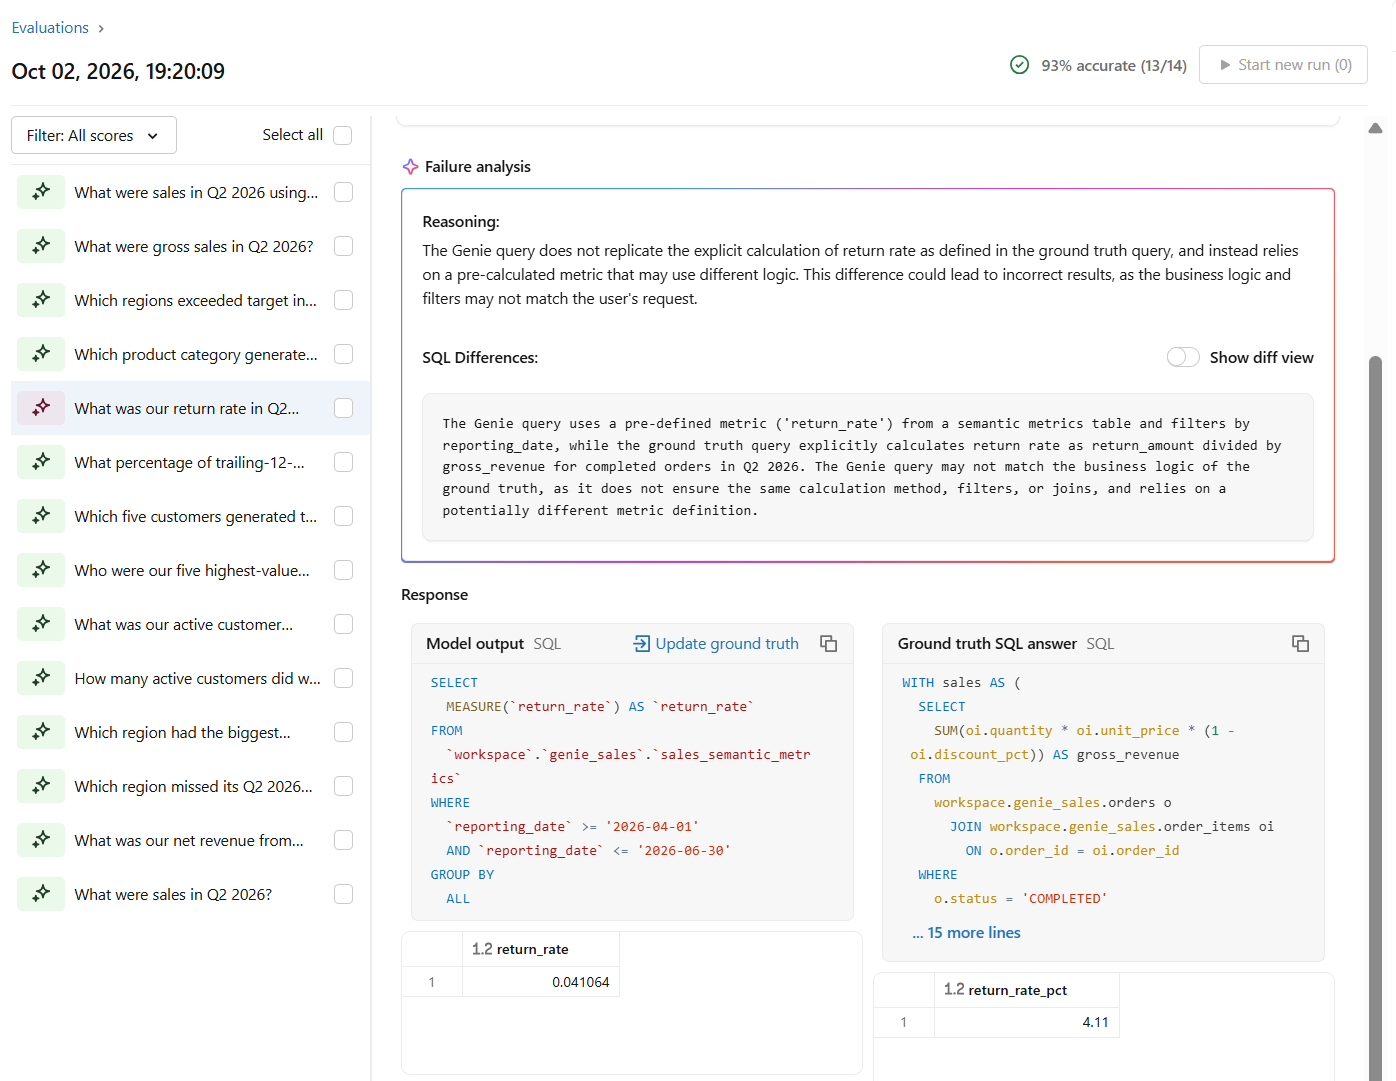
Task: Click sparkle icon beside 'What was our net revenue from...'
Action: 41,840
